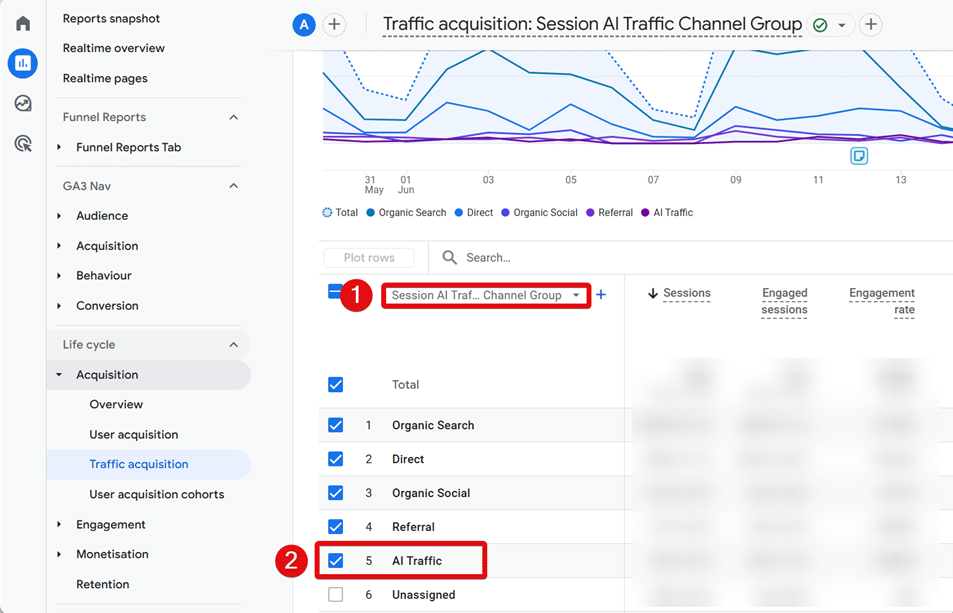
Task: Sort by Sessions descending arrow
Action: click(x=653, y=293)
